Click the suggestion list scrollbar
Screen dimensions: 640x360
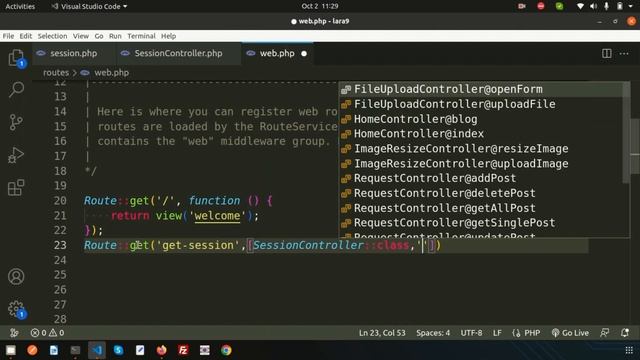(626, 133)
